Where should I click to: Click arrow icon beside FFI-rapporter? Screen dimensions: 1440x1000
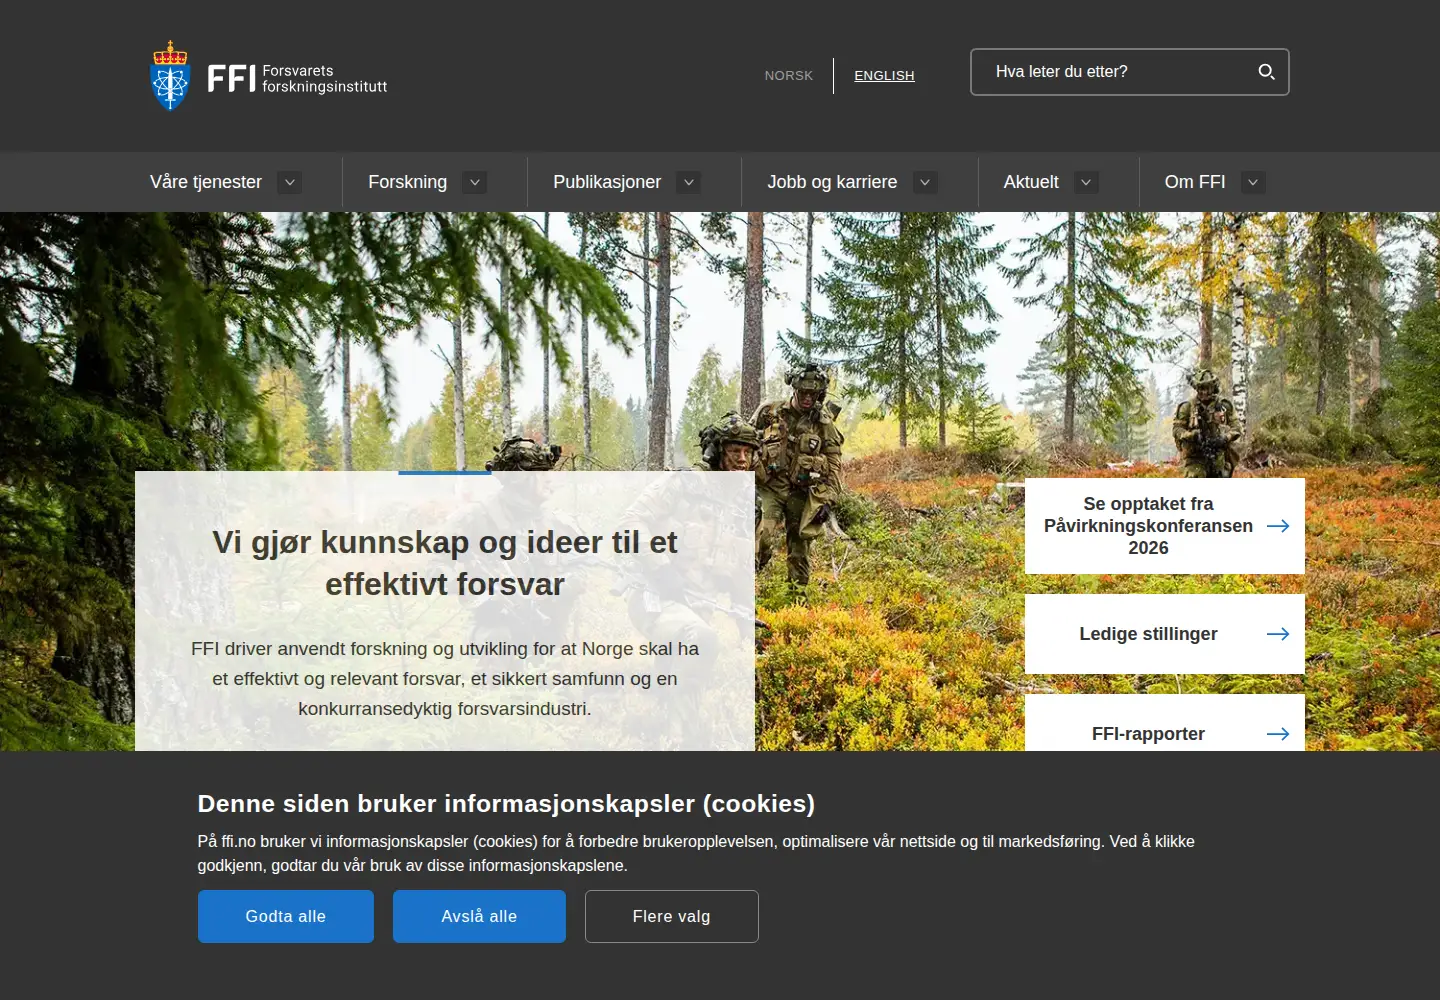1278,734
